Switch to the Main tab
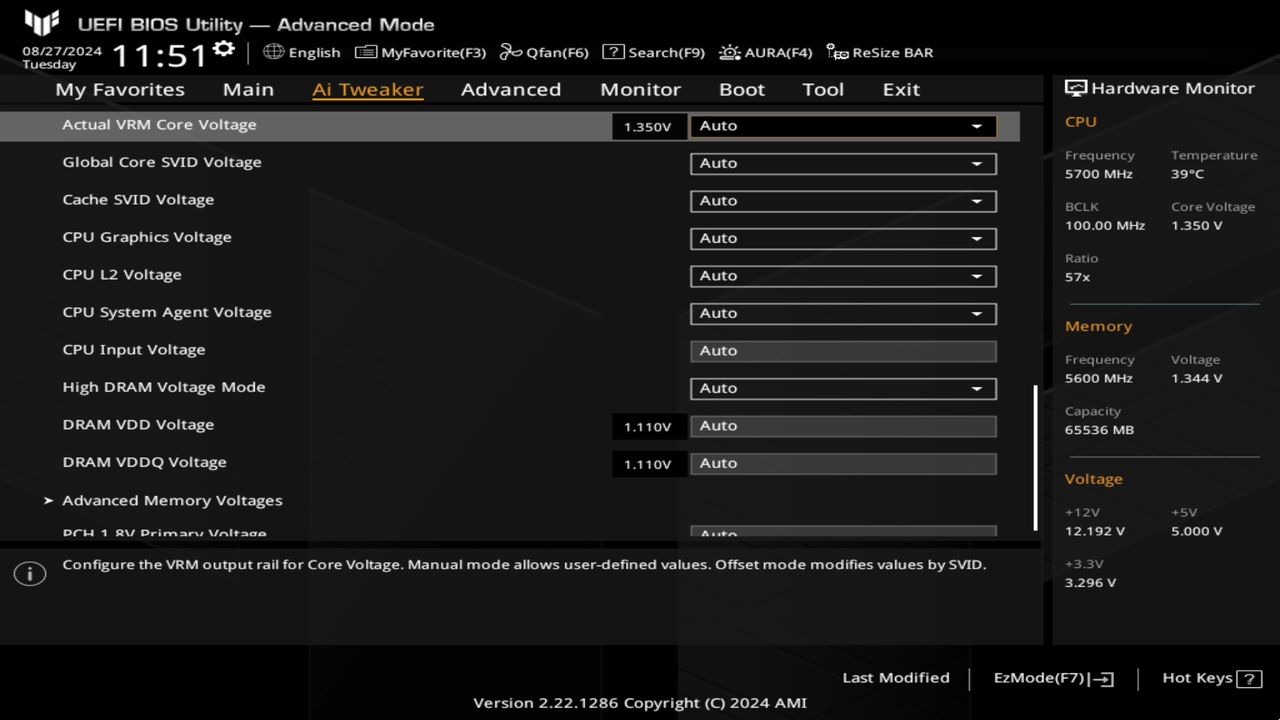The width and height of the screenshot is (1280, 720). point(248,89)
